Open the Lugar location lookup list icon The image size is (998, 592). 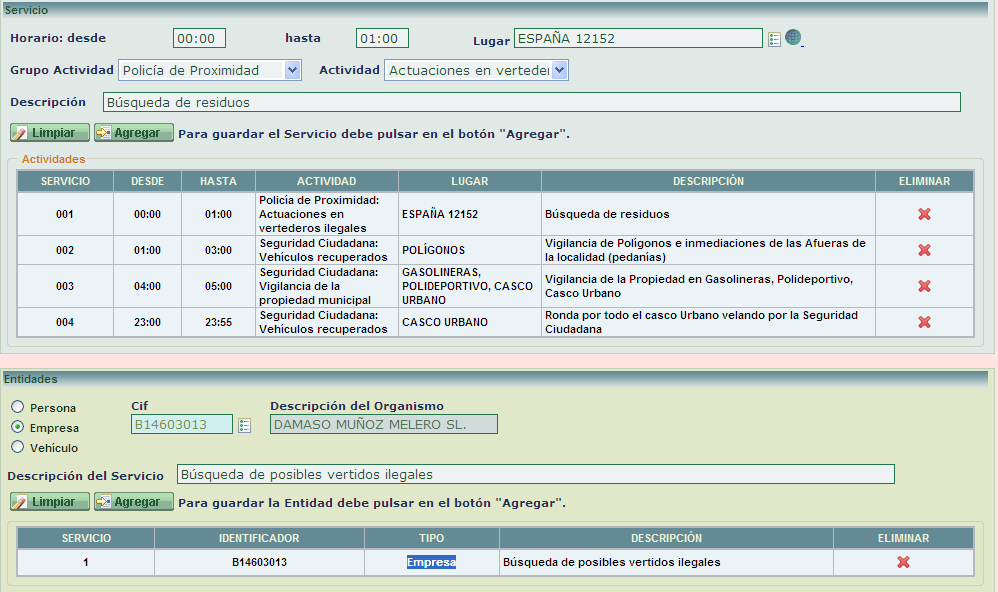pos(775,38)
